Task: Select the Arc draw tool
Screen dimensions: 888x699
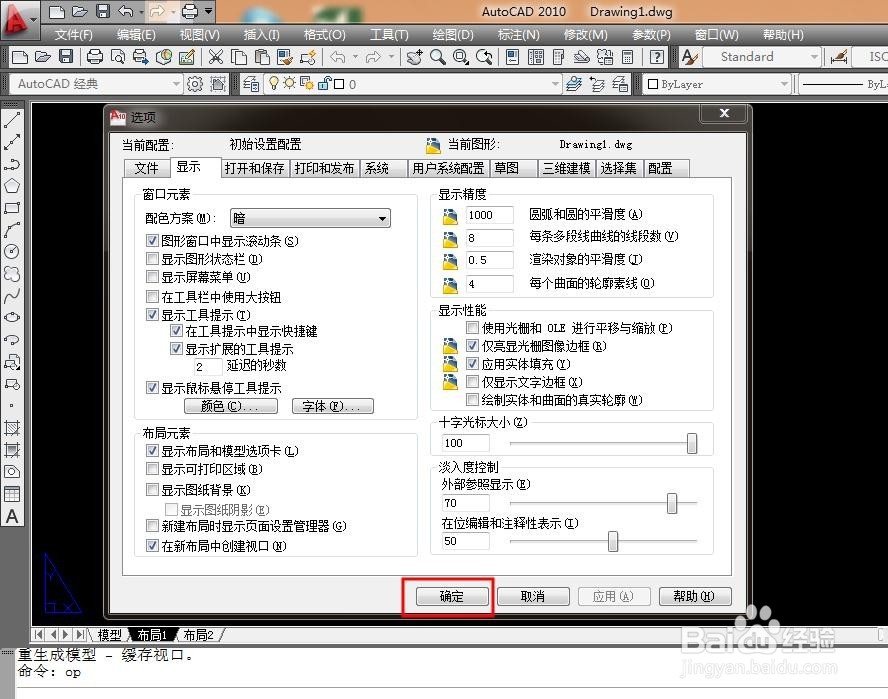Action: pyautogui.click(x=12, y=229)
